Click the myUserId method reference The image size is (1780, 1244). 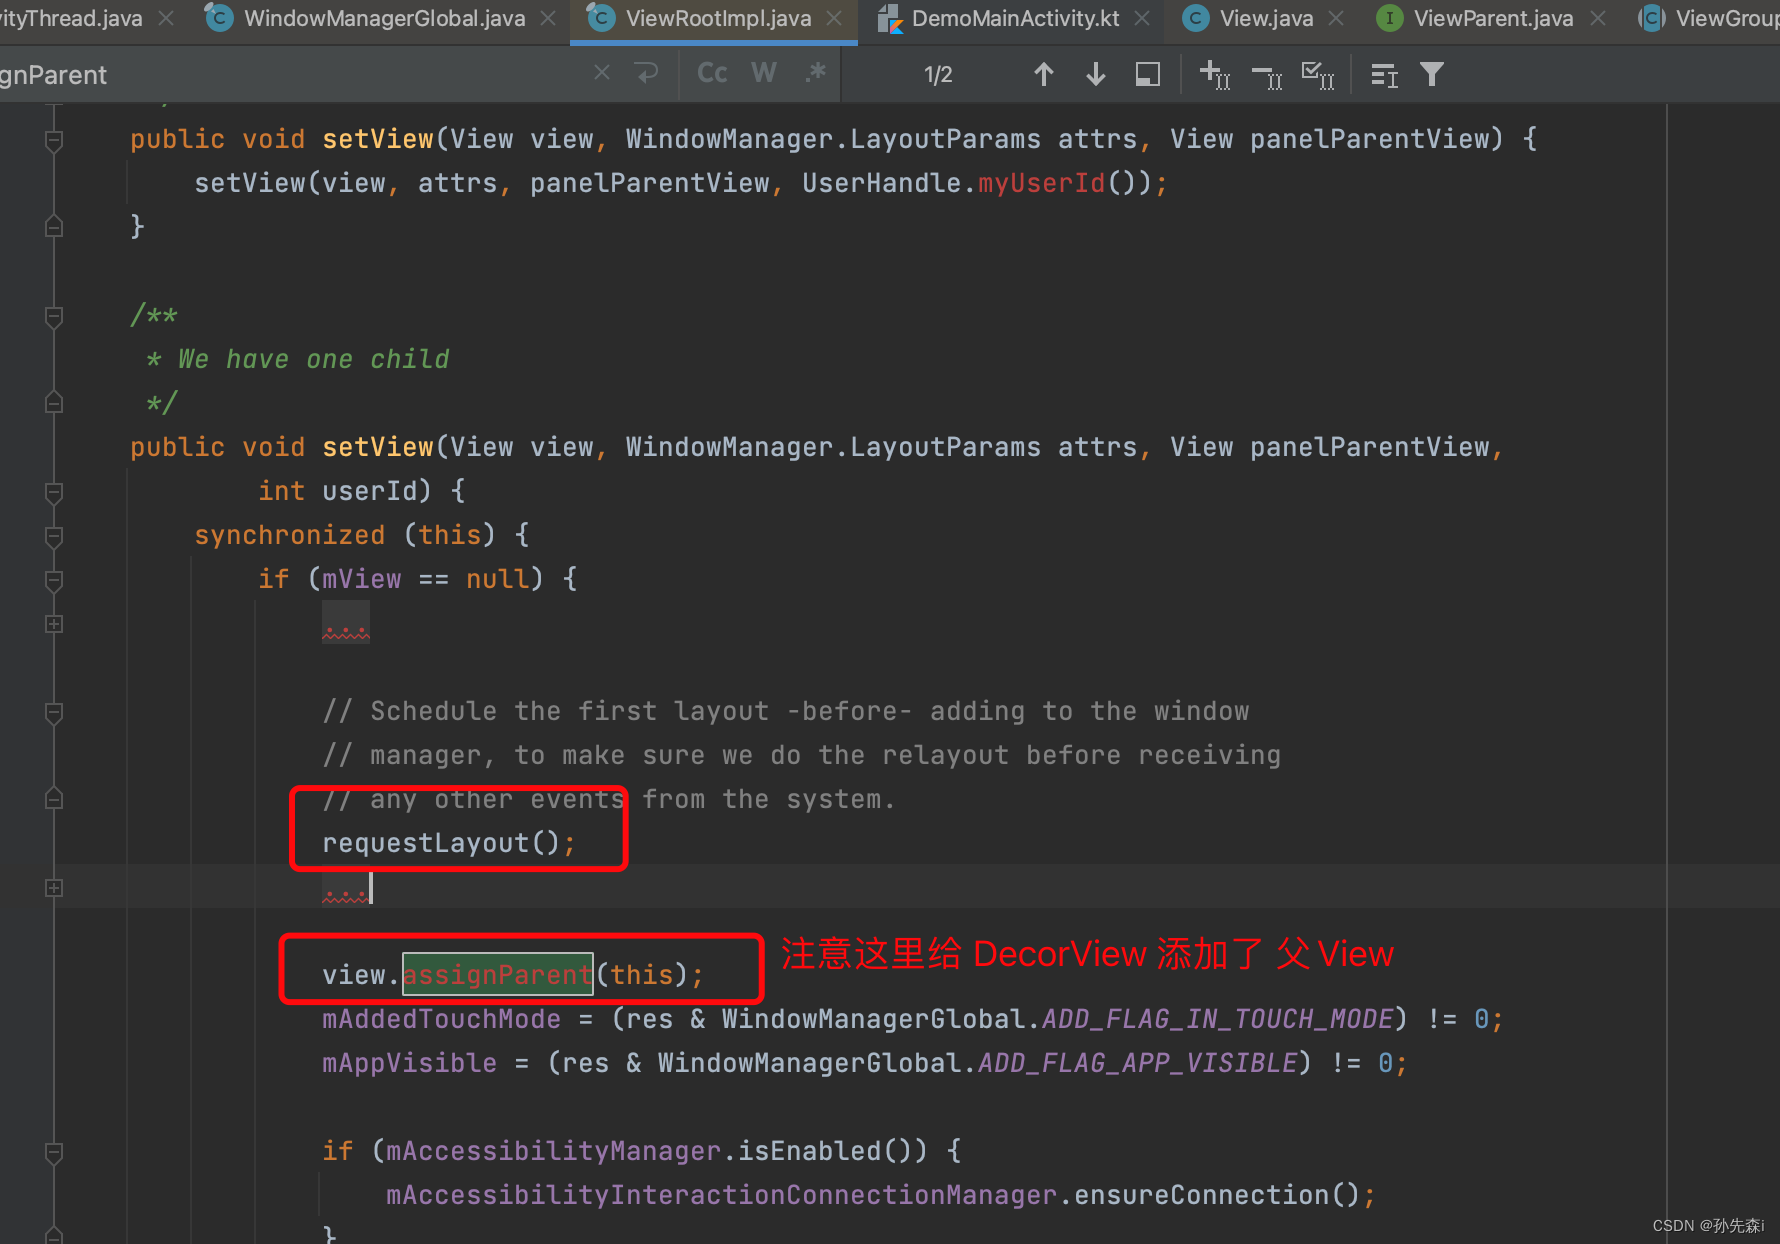[1042, 183]
